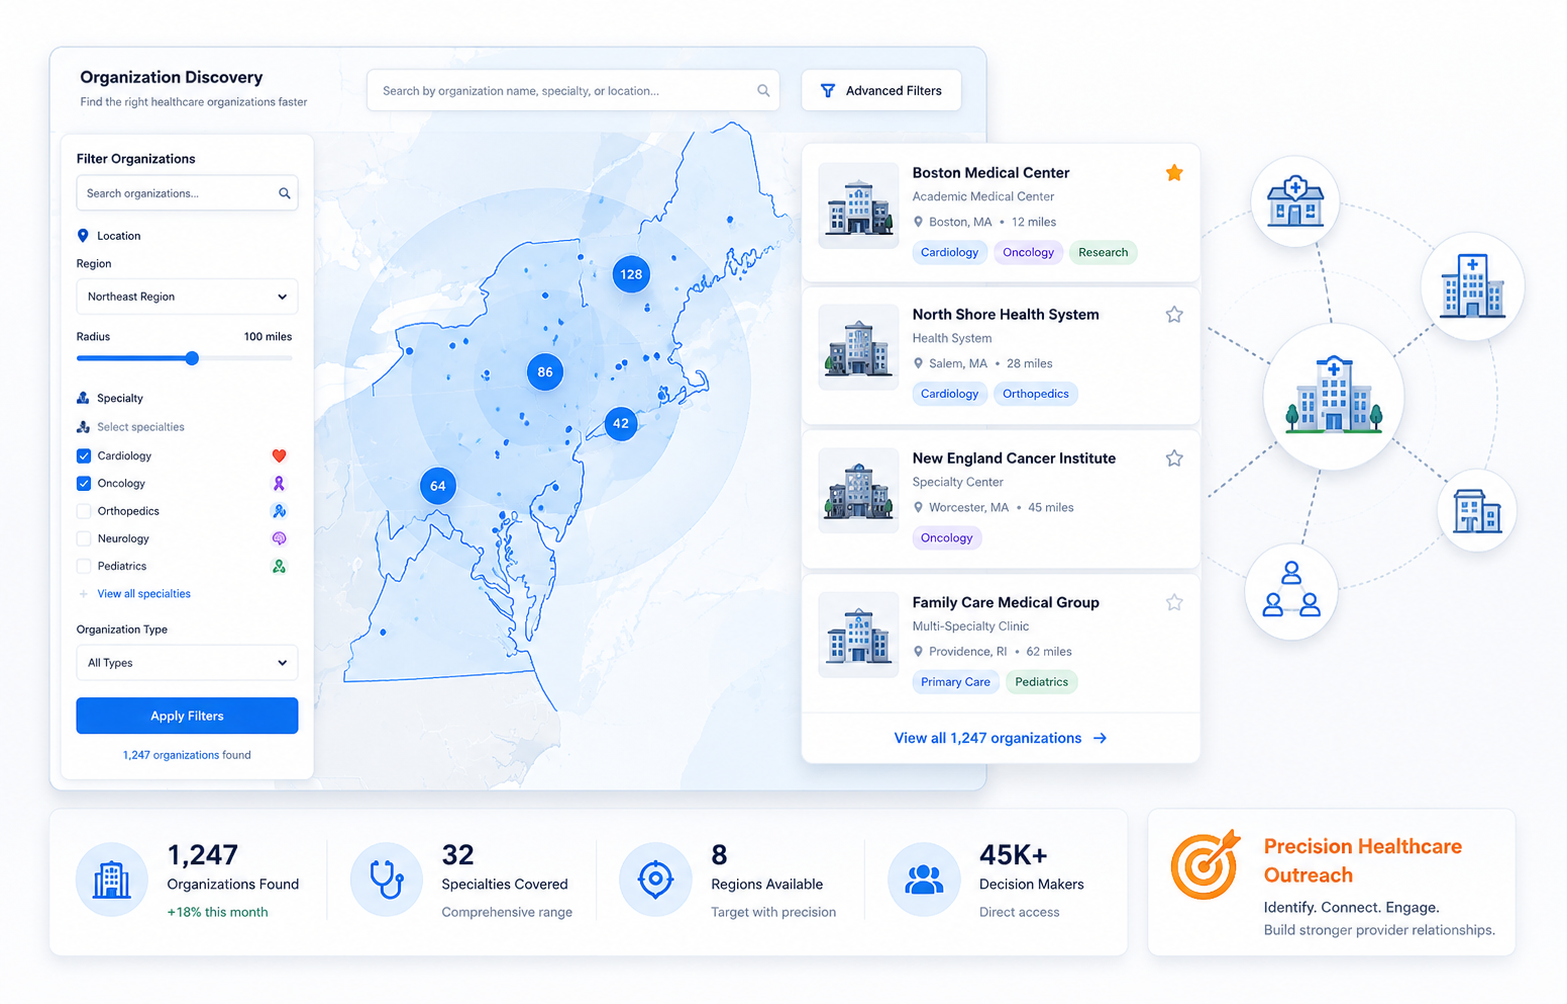Viewport: 1567px width, 1004px height.
Task: Click the Boston Medical Center building thumbnail
Action: click(x=858, y=206)
